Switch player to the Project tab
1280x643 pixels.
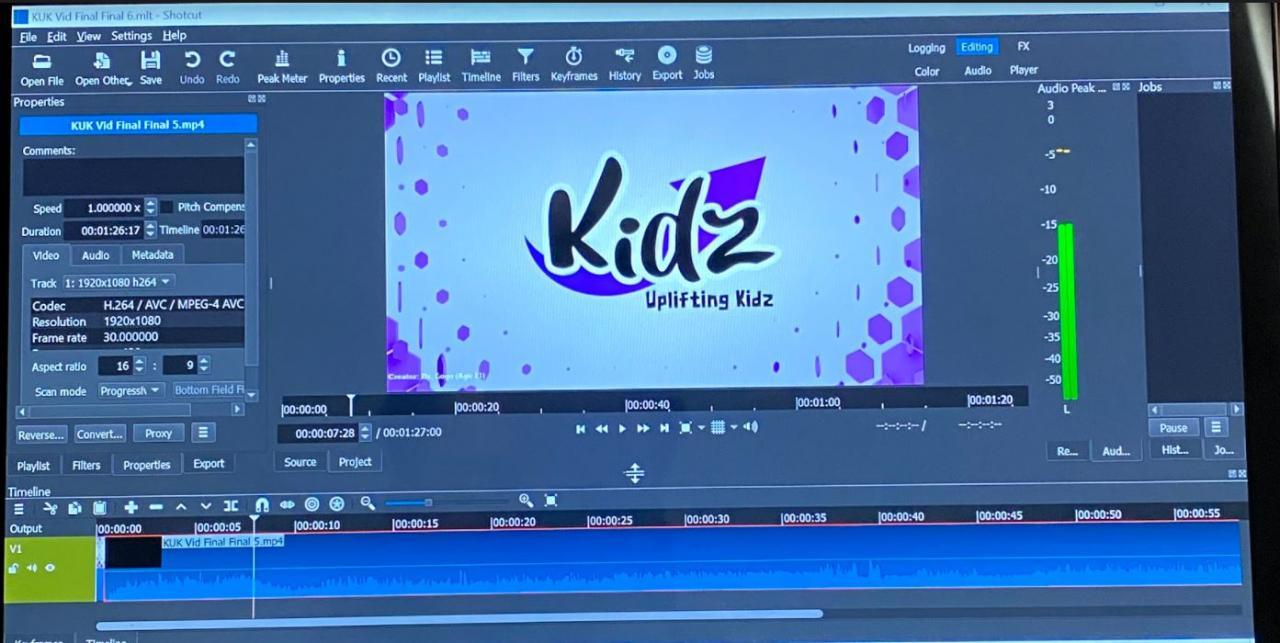click(x=355, y=462)
